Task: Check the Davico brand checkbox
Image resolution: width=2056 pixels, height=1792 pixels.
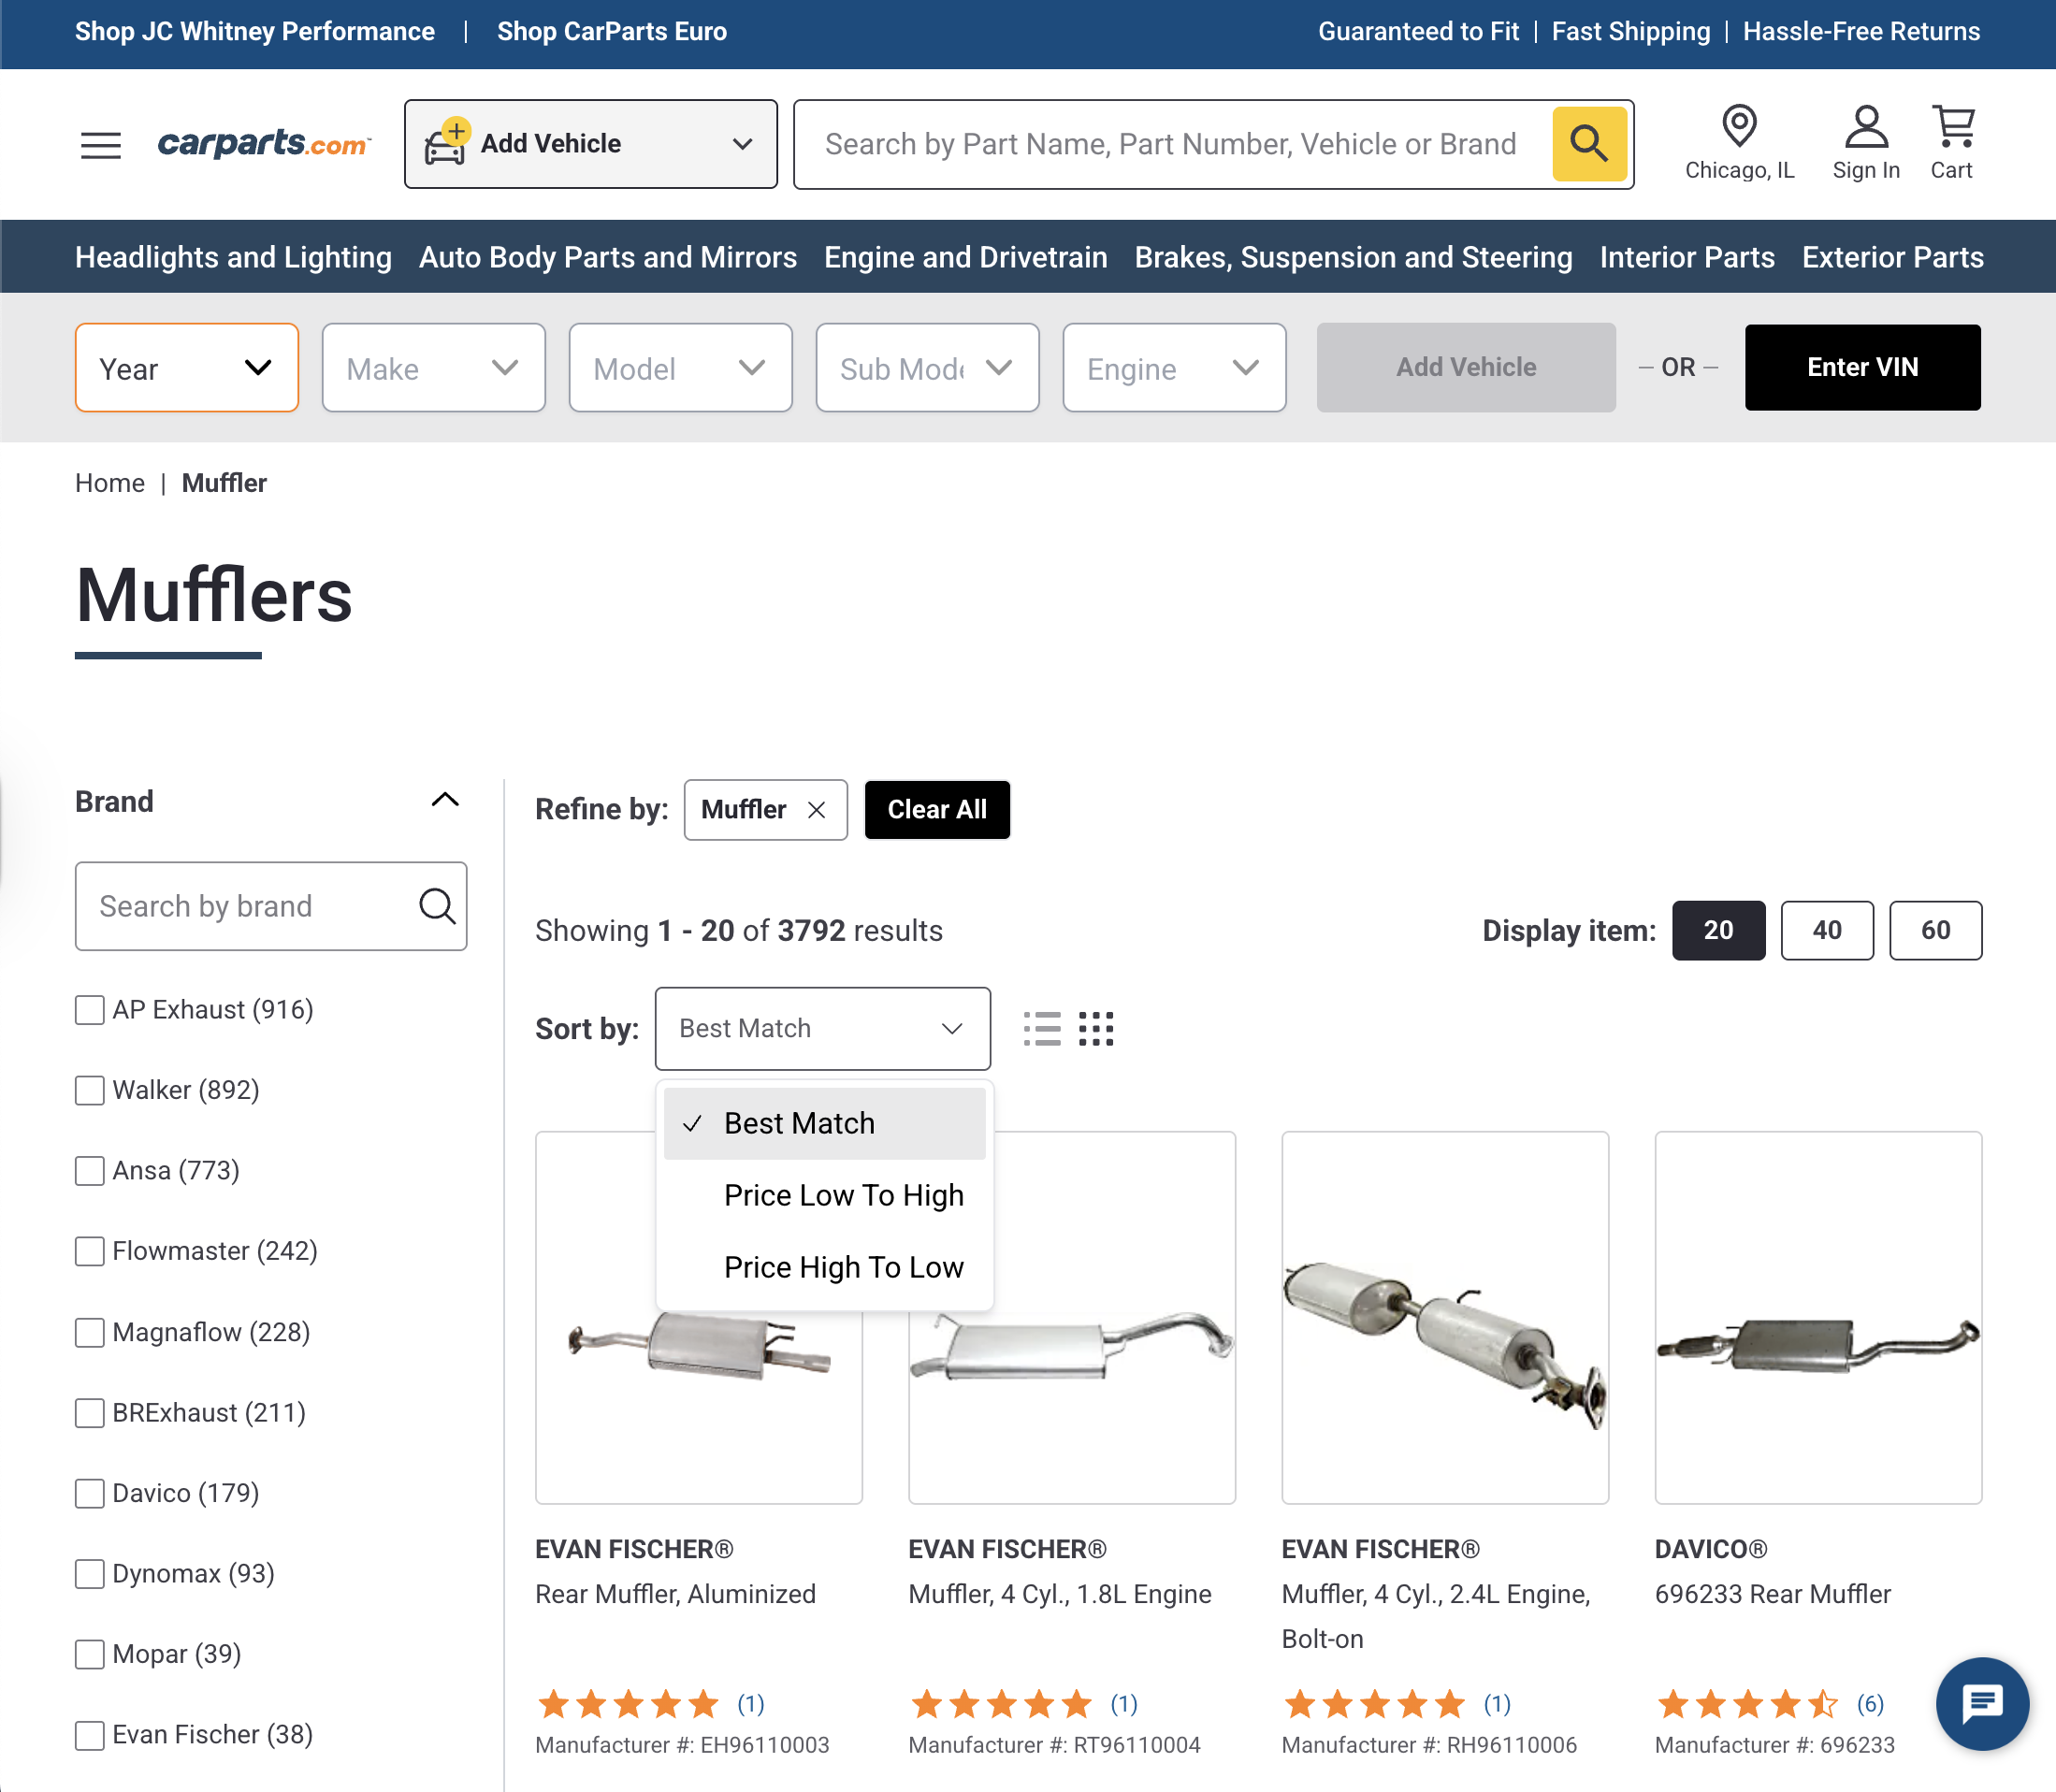Action: (90, 1493)
